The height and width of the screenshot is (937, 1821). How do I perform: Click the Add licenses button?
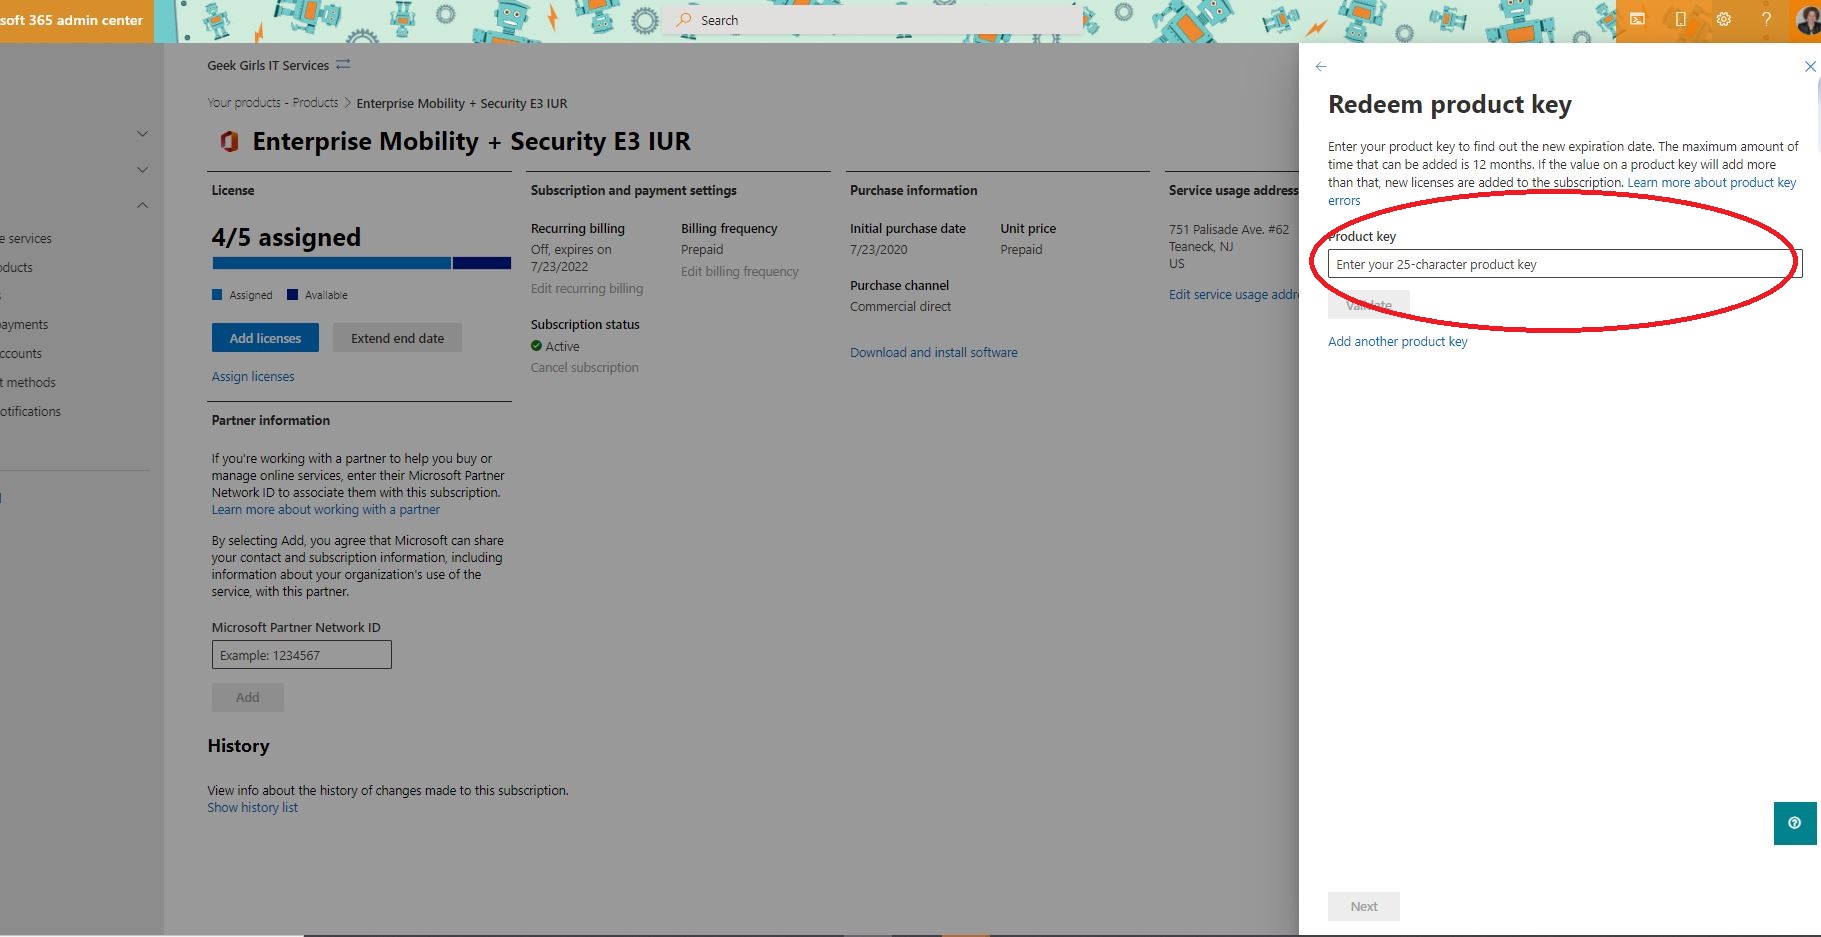[x=265, y=338]
